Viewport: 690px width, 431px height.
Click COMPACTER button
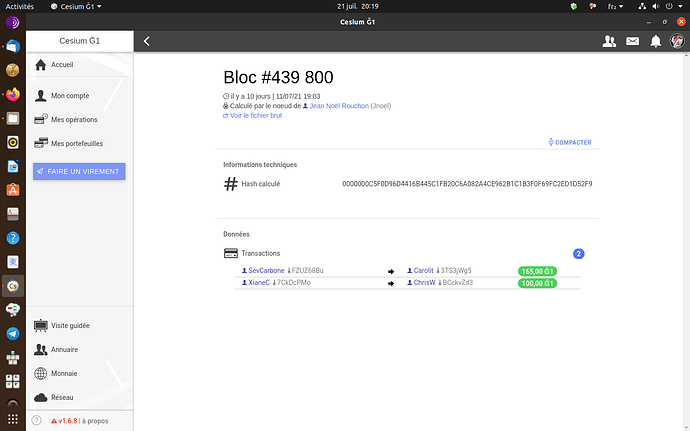570,142
